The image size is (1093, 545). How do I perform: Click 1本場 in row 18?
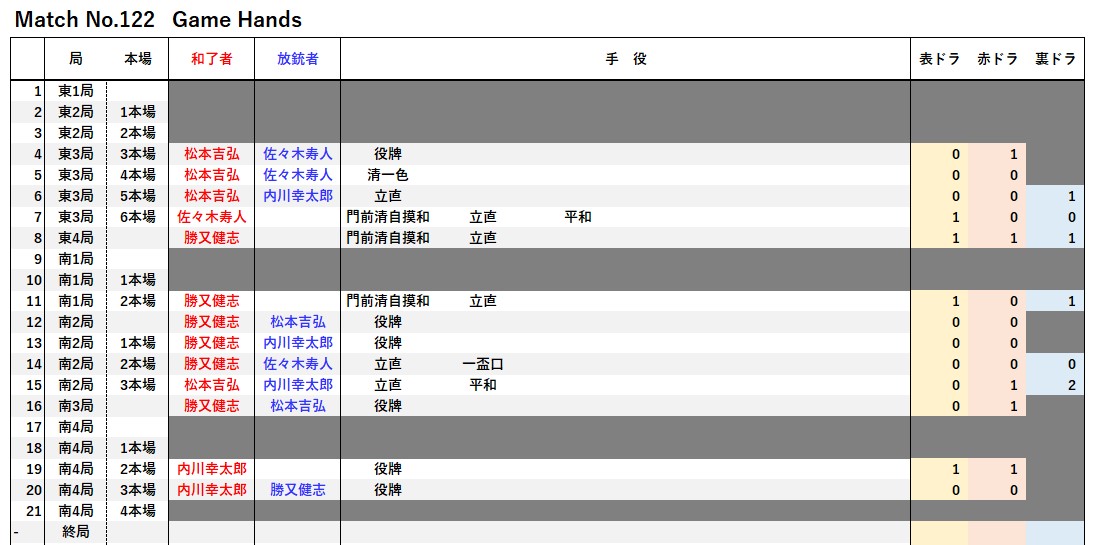(137, 447)
